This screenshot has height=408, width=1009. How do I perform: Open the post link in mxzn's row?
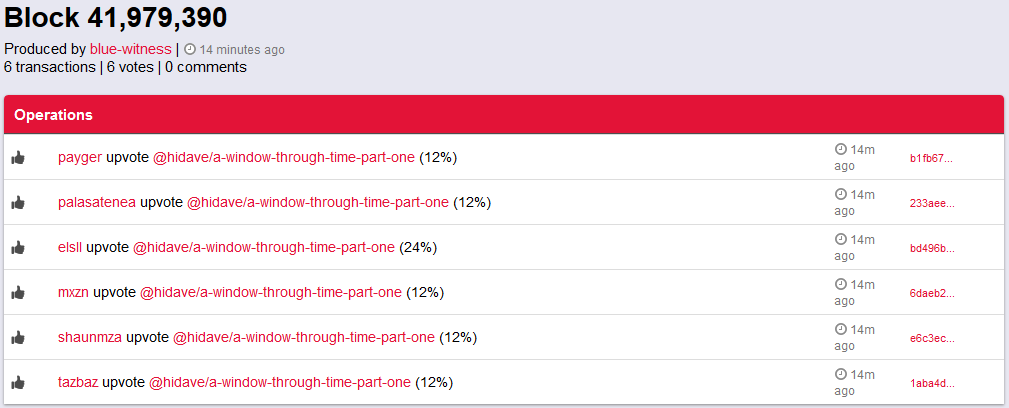tap(271, 293)
